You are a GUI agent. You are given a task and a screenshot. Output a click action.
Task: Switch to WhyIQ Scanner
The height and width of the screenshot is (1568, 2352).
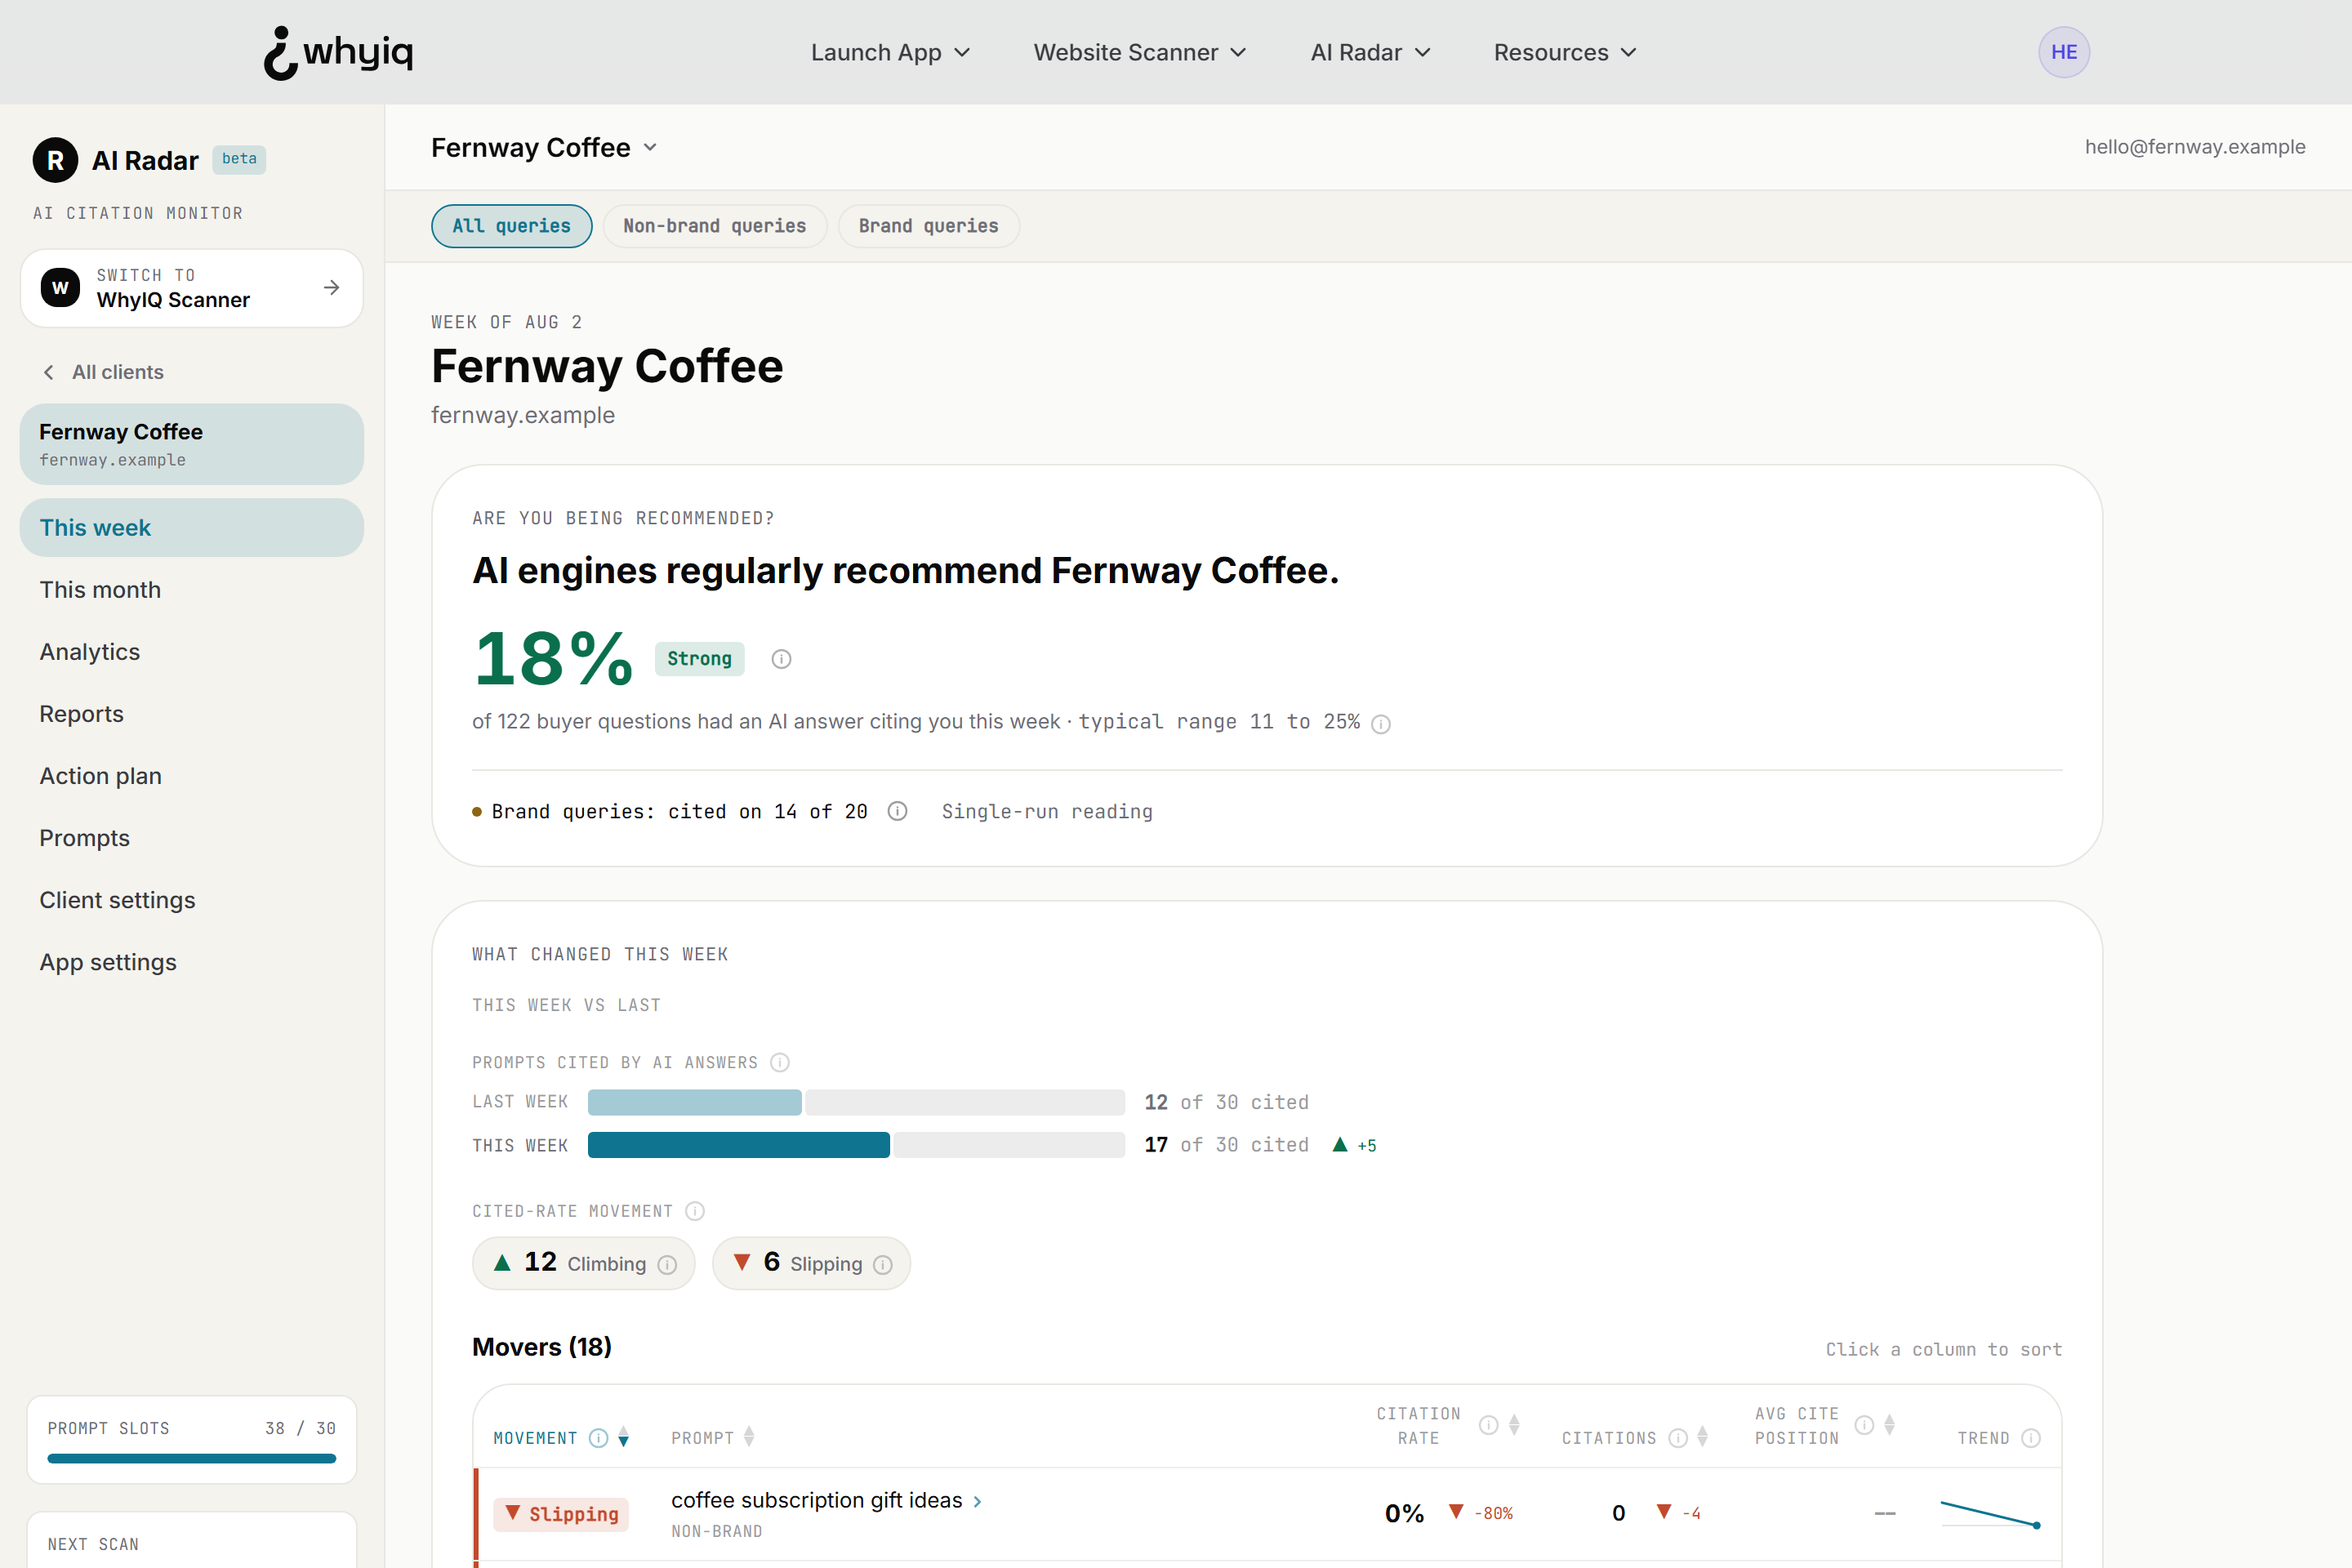point(191,288)
